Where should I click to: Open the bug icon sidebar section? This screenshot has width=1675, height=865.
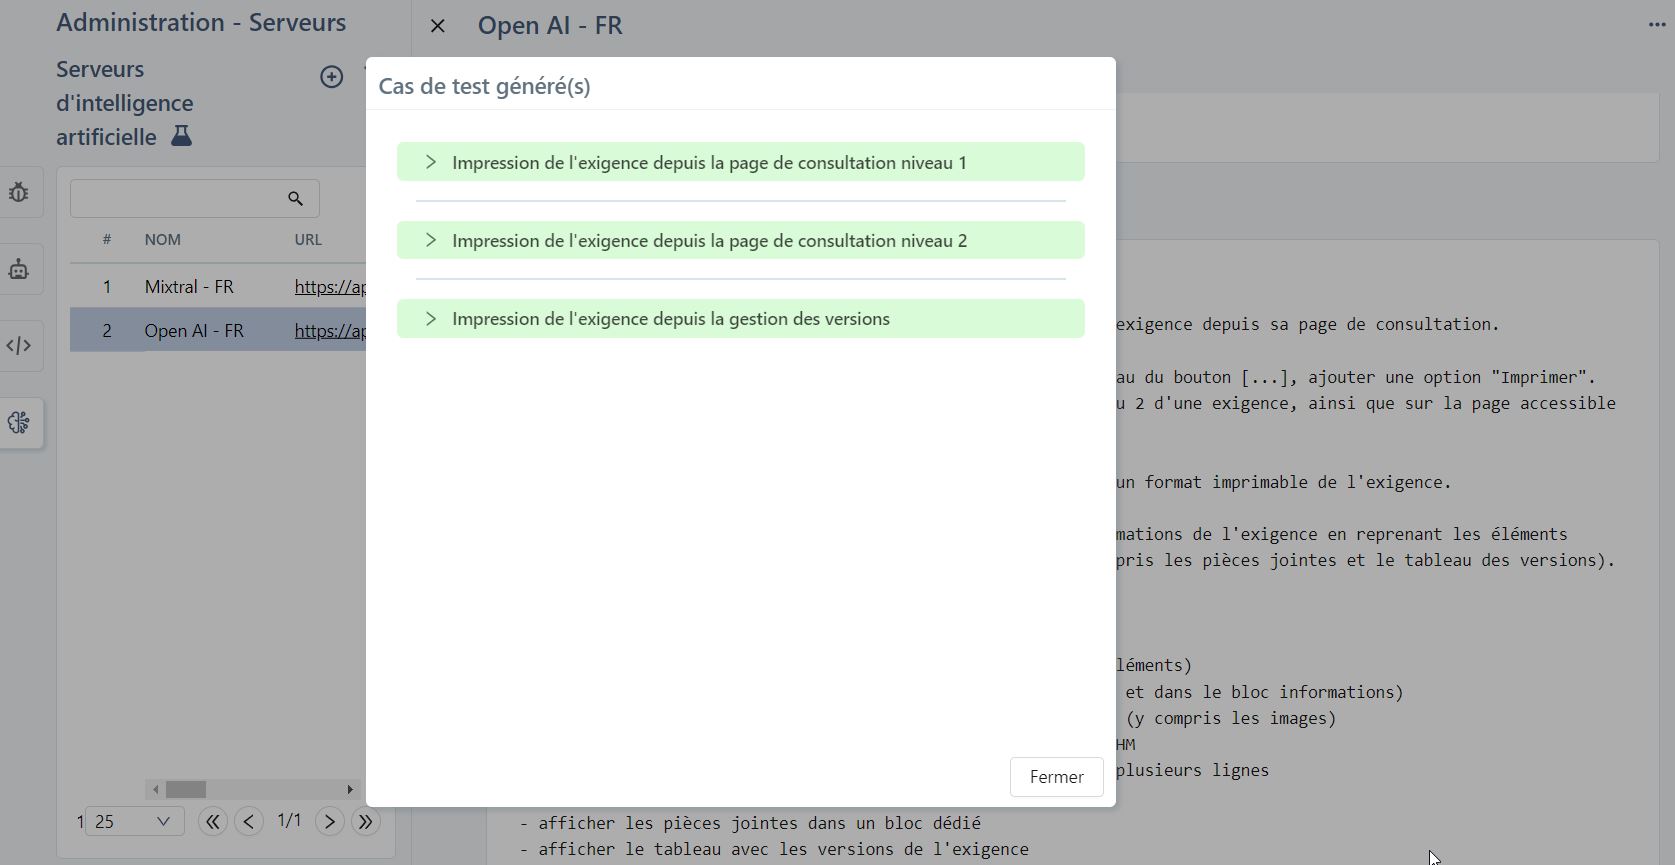point(19,192)
